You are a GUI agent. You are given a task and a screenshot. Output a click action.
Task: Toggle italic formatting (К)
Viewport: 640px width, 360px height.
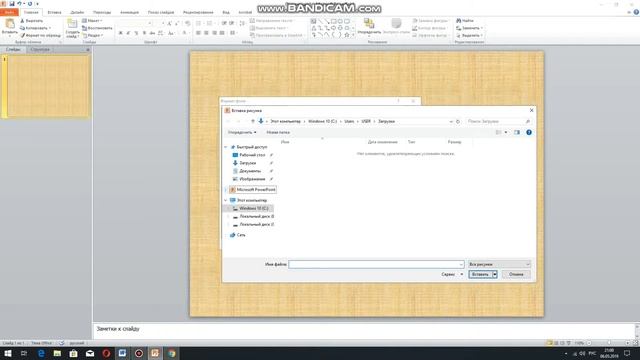[x=128, y=33]
